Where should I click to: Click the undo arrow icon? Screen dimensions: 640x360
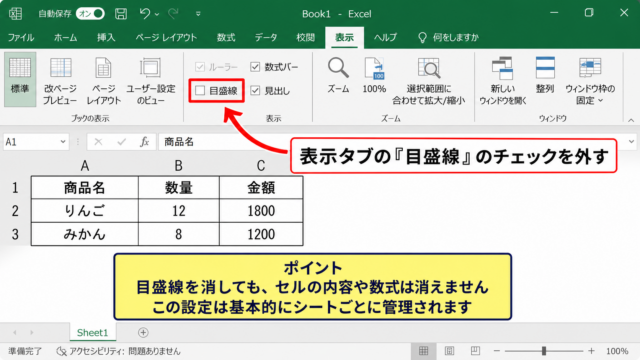pos(145,13)
